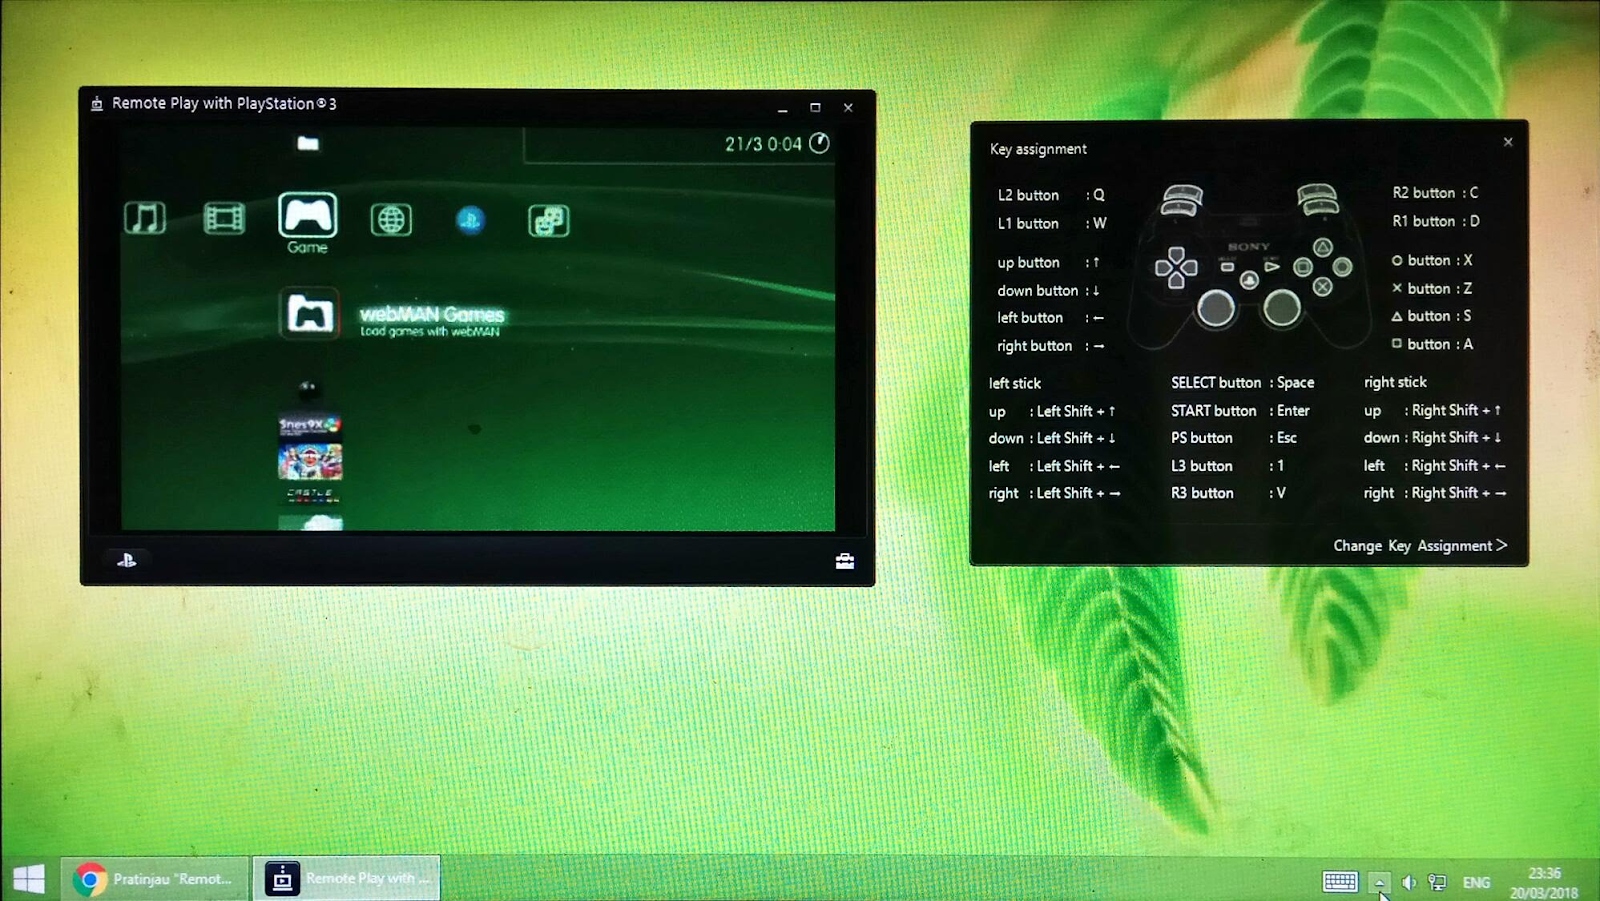Open the touch keyboard tray icon
Viewport: 1600px width, 901px height.
(1340, 881)
